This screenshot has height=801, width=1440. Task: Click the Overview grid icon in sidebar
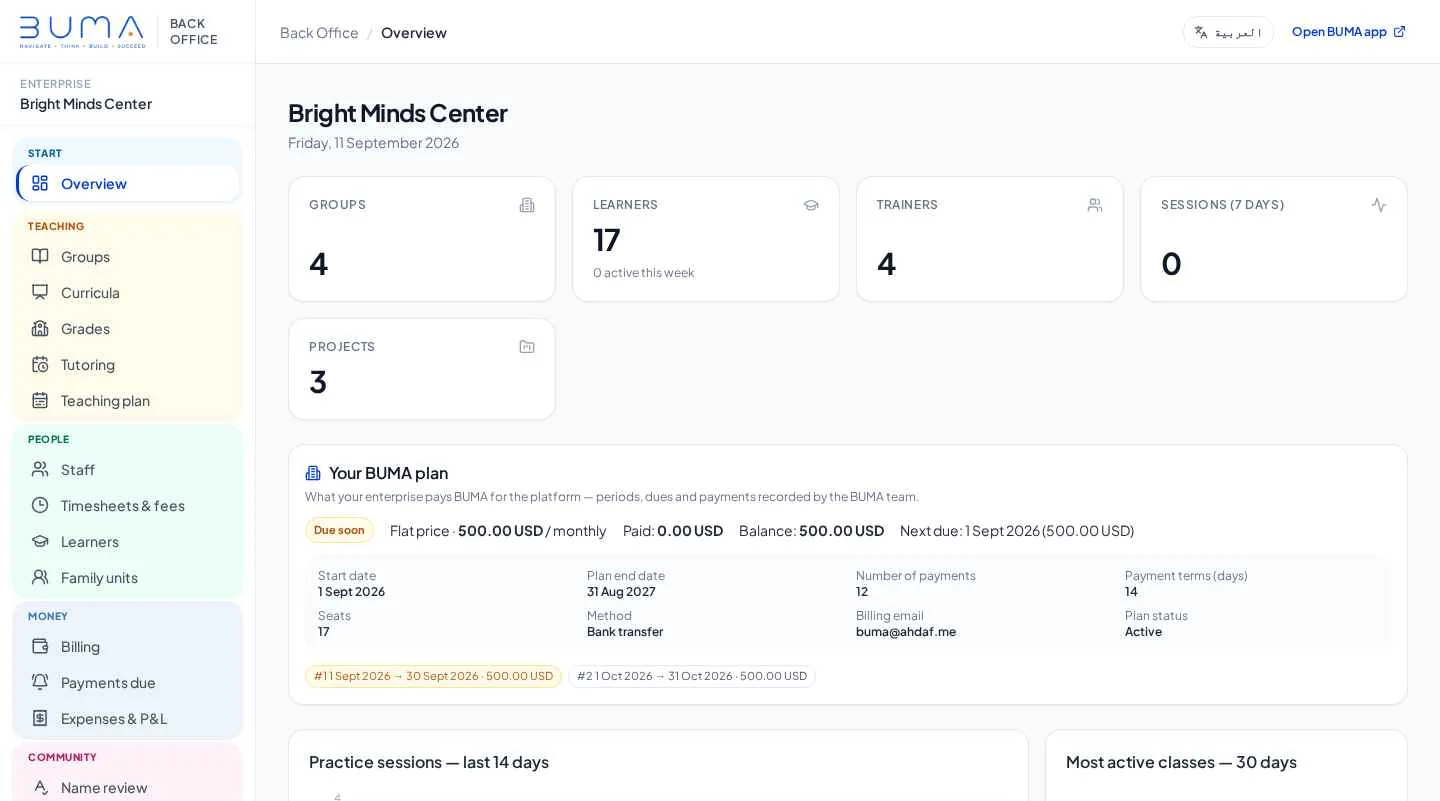(40, 183)
